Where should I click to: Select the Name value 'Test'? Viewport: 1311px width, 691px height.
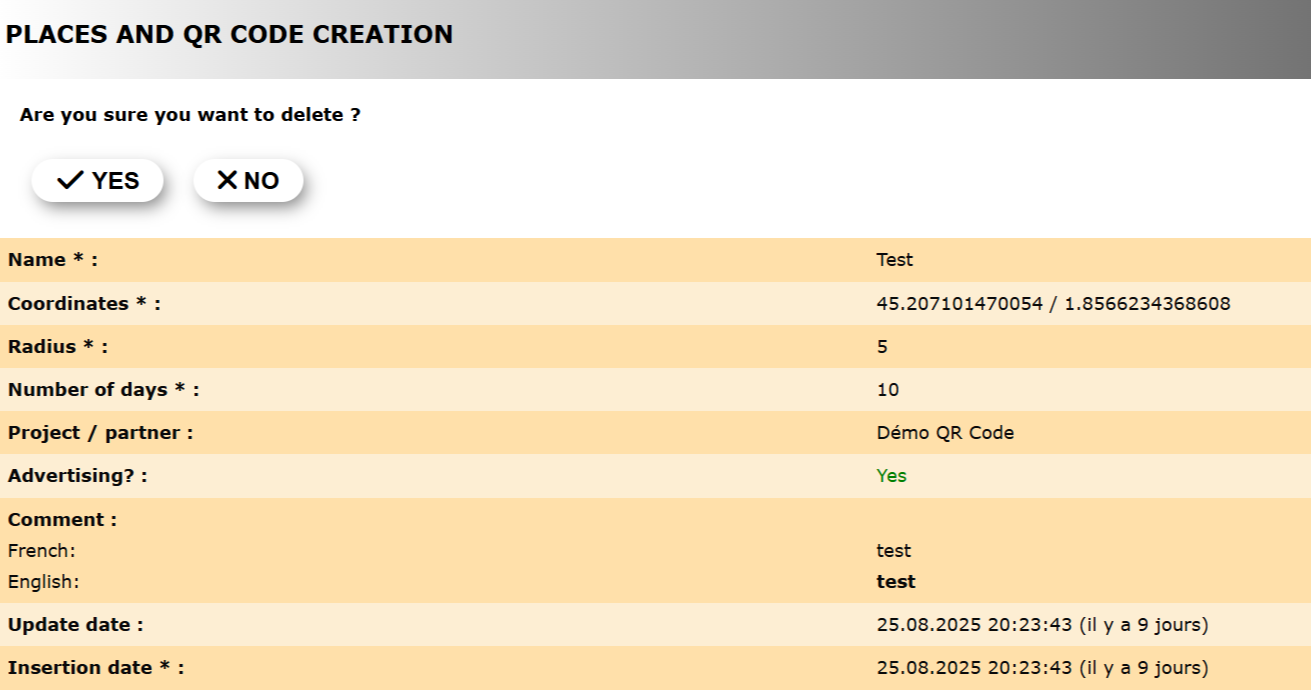pyautogui.click(x=894, y=260)
